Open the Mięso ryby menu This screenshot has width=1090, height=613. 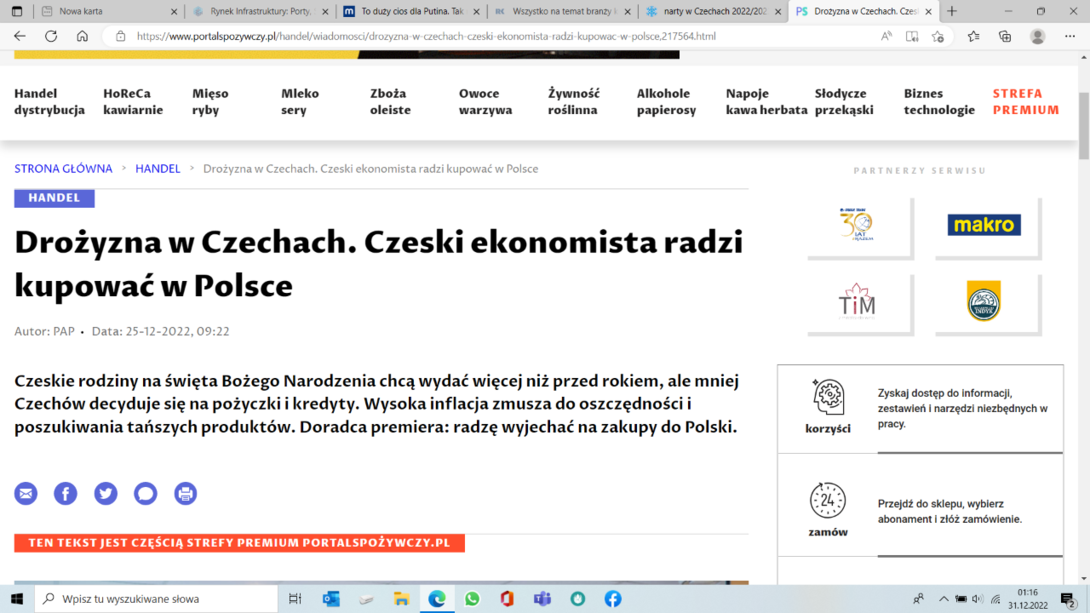click(x=210, y=101)
